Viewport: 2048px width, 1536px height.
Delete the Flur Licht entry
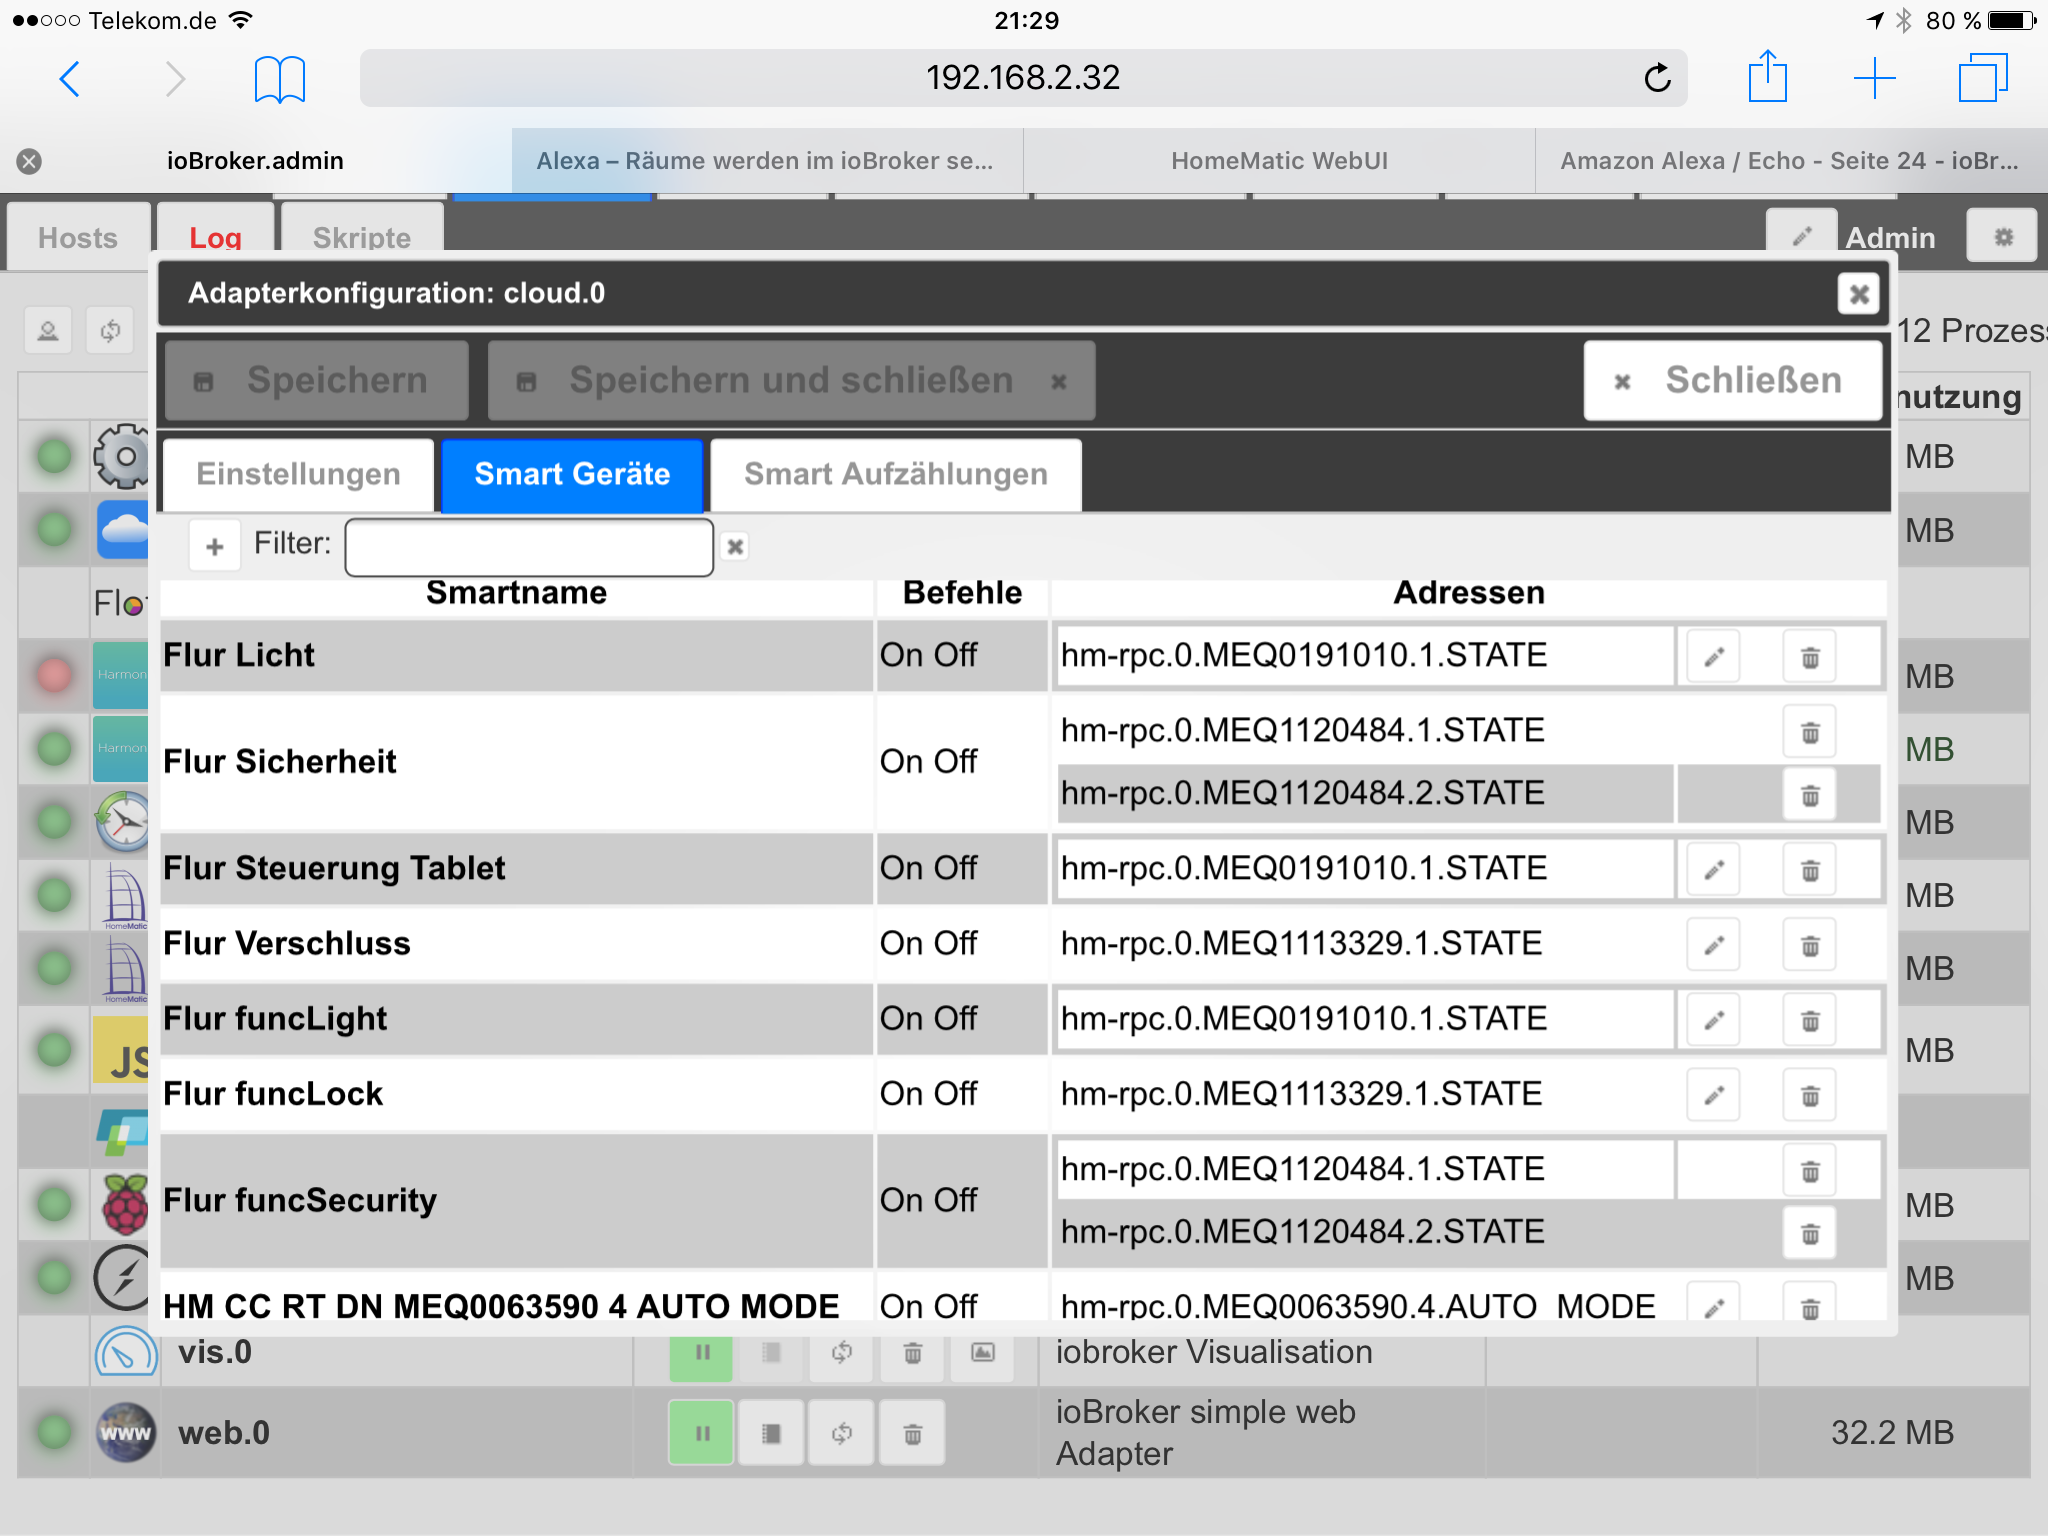(1810, 657)
